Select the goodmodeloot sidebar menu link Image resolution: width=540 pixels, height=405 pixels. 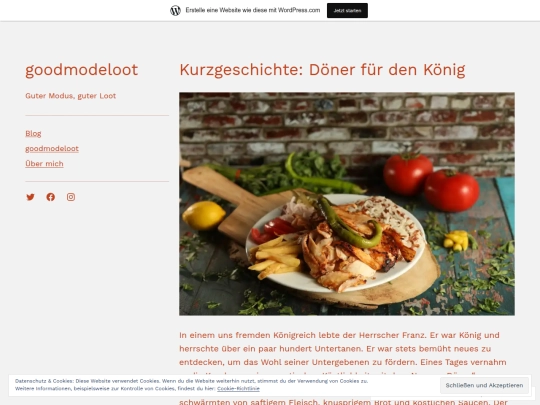pos(52,149)
